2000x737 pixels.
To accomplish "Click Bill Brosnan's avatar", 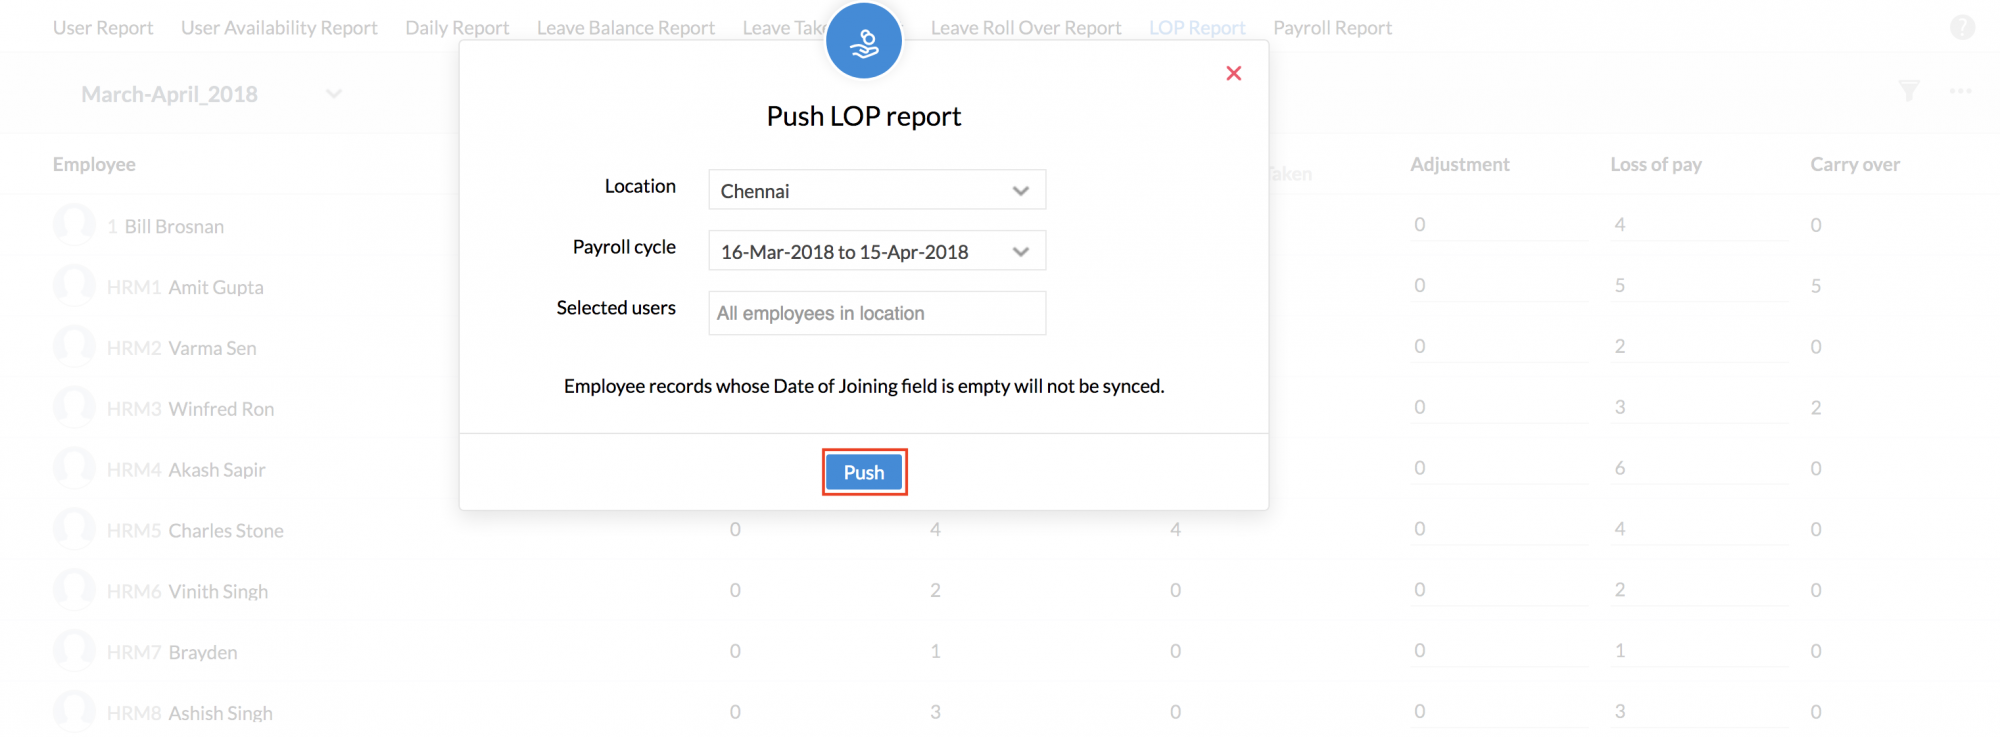I will (74, 225).
